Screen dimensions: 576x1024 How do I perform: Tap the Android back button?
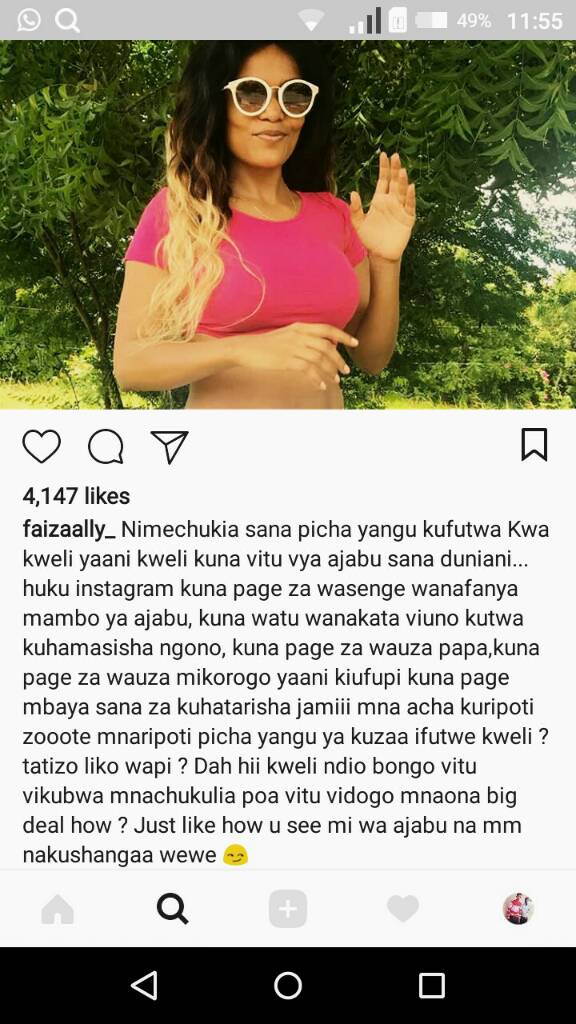pyautogui.click(x=144, y=985)
